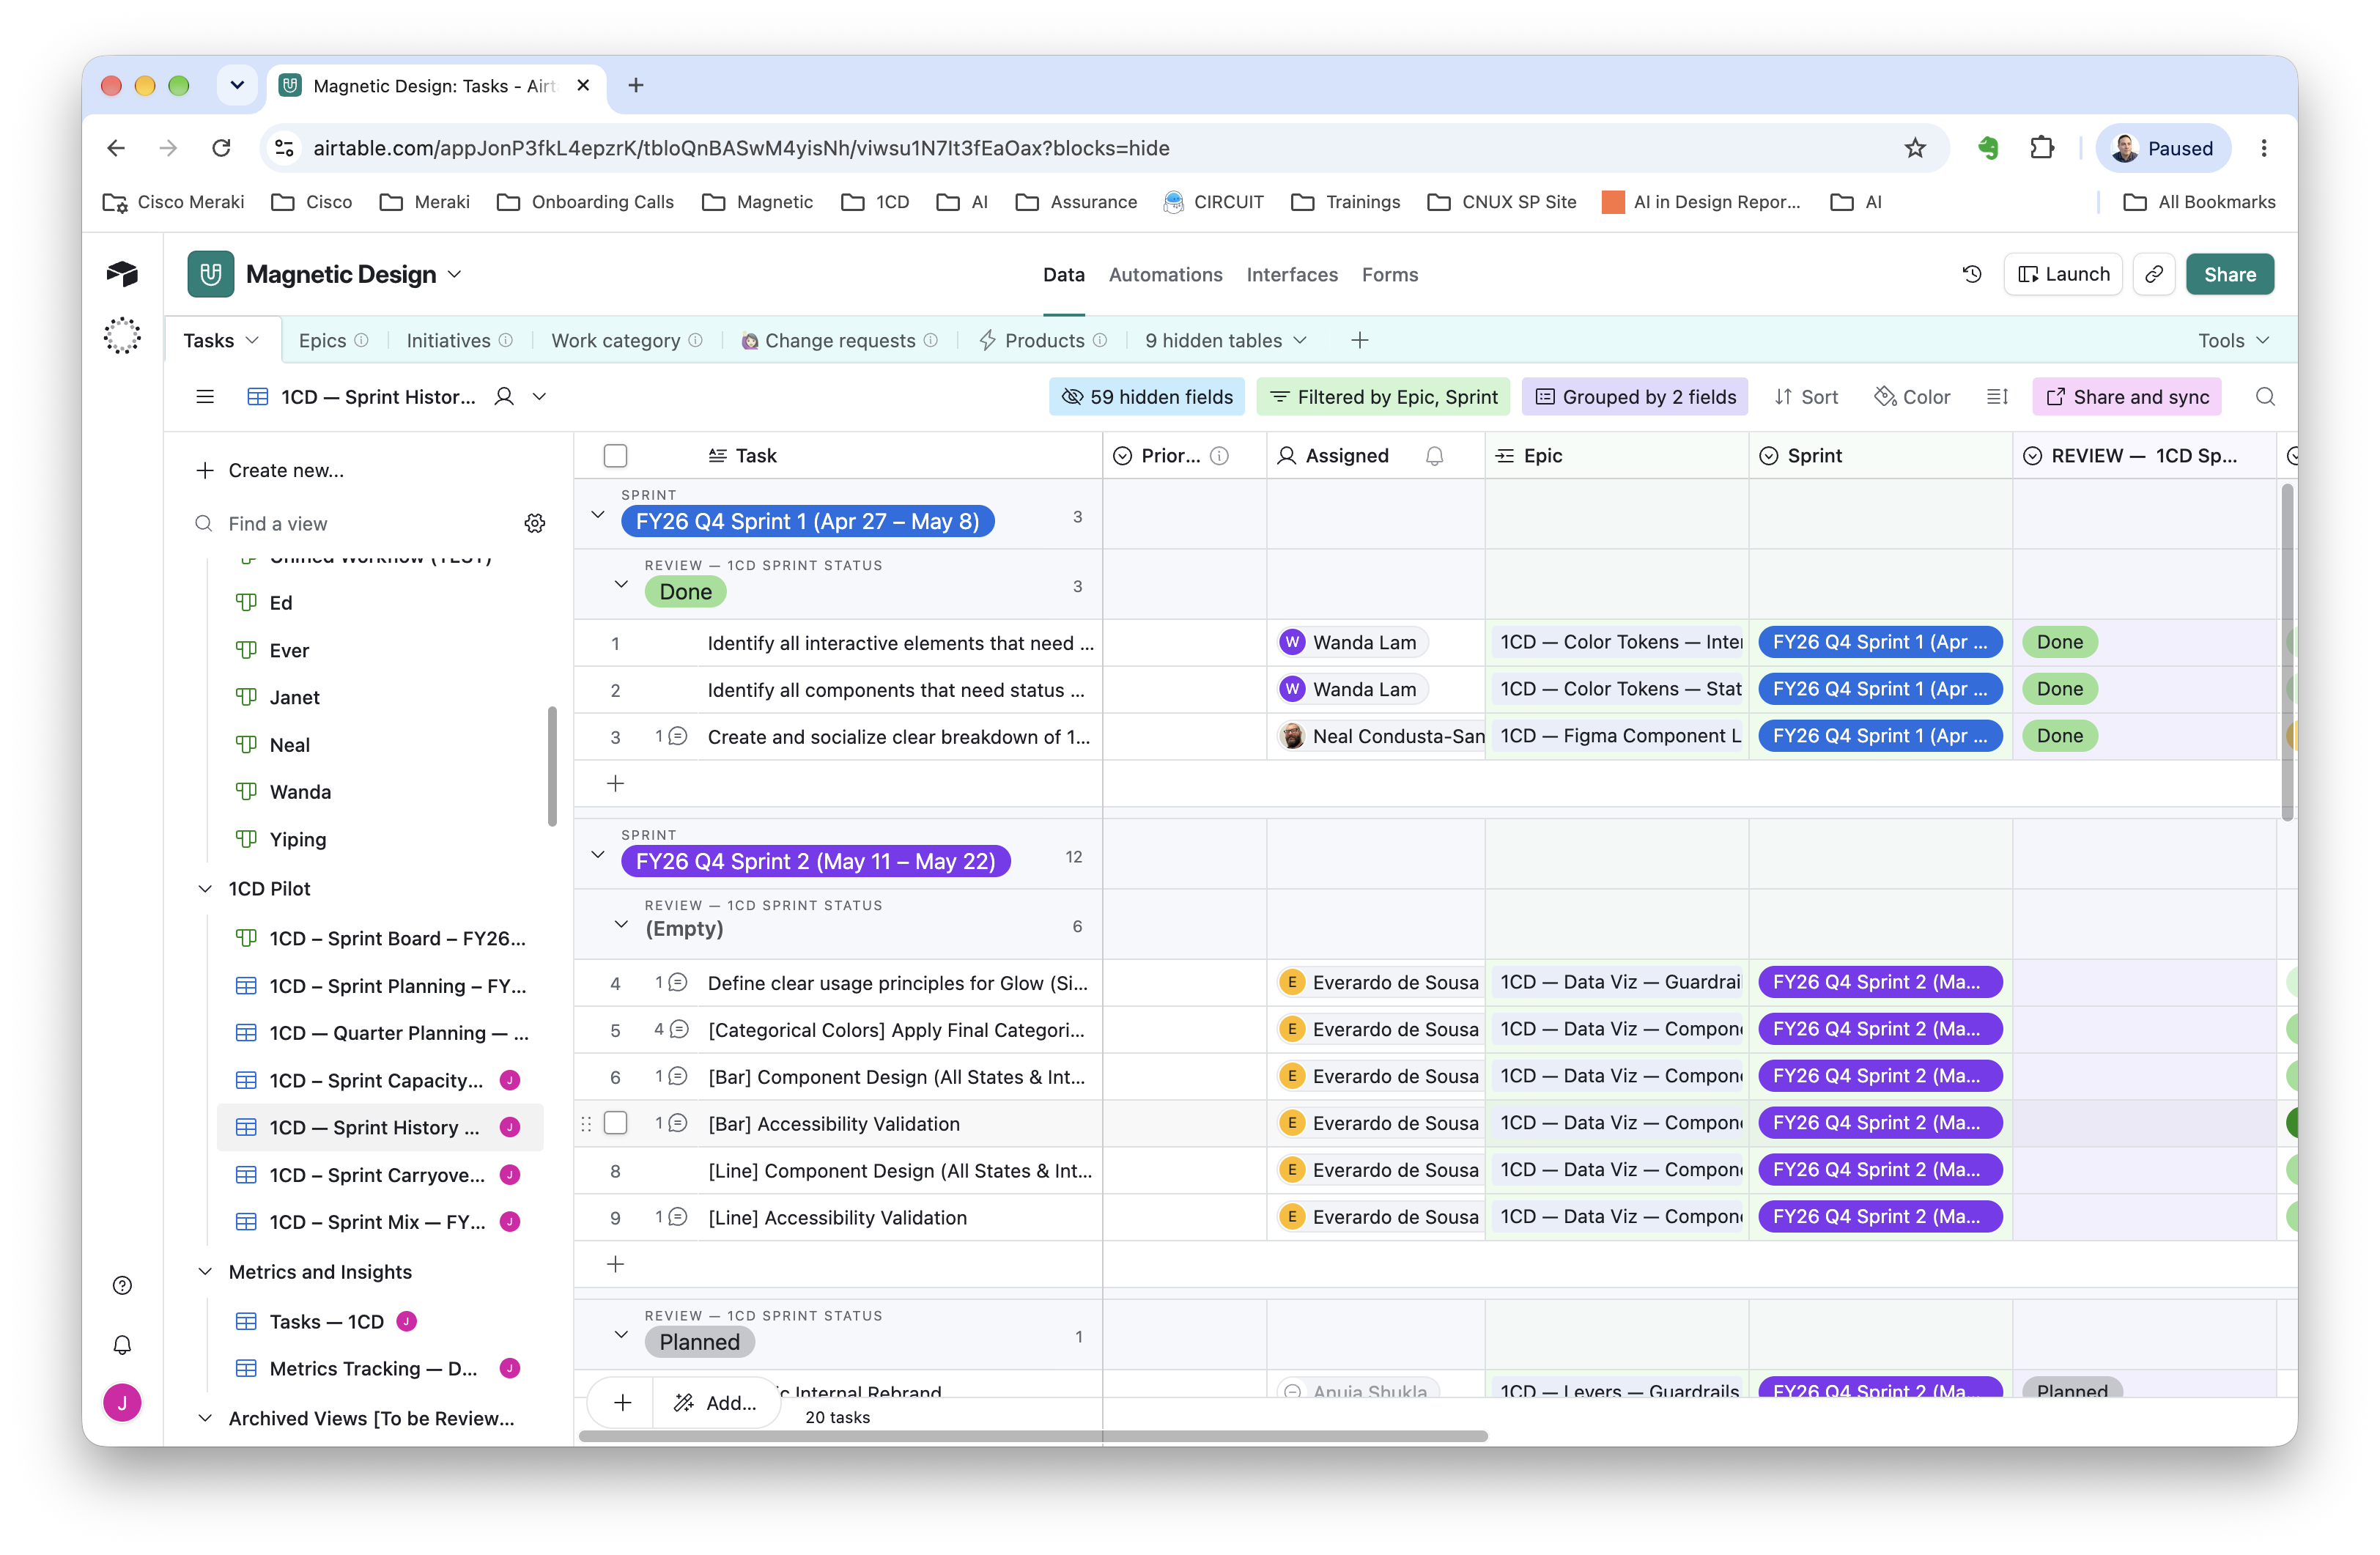2380x1555 pixels.
Task: Bookmark this page star icon
Action: pos(1914,148)
